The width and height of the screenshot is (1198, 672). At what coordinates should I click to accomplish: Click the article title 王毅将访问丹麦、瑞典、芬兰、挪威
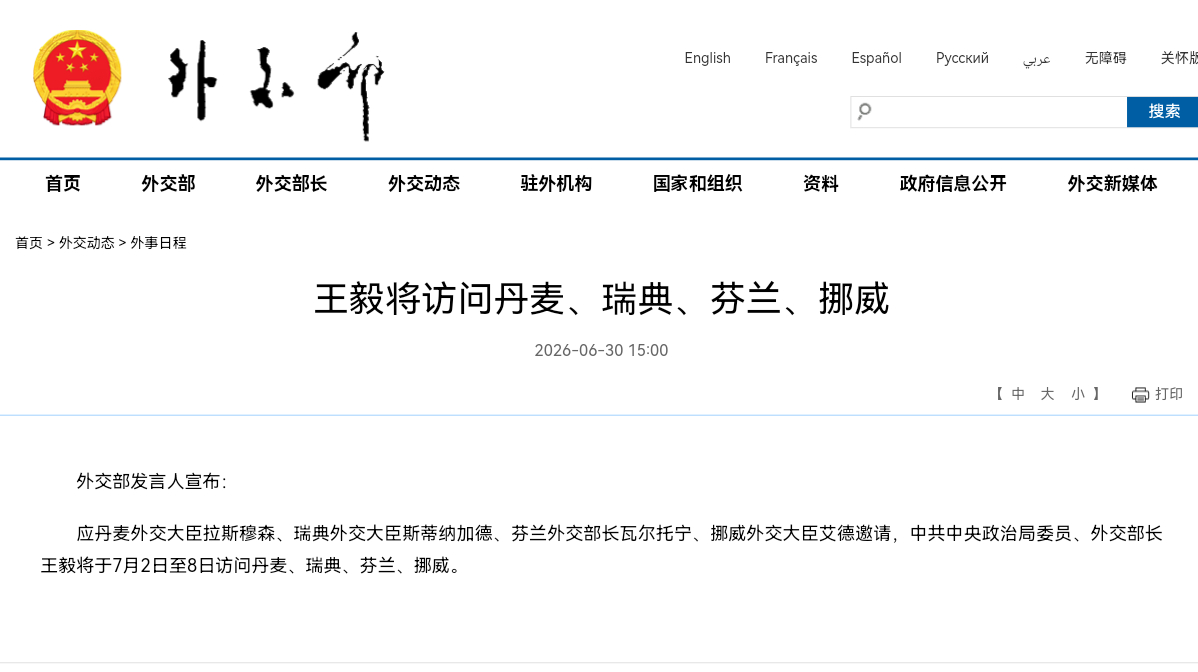pos(602,299)
